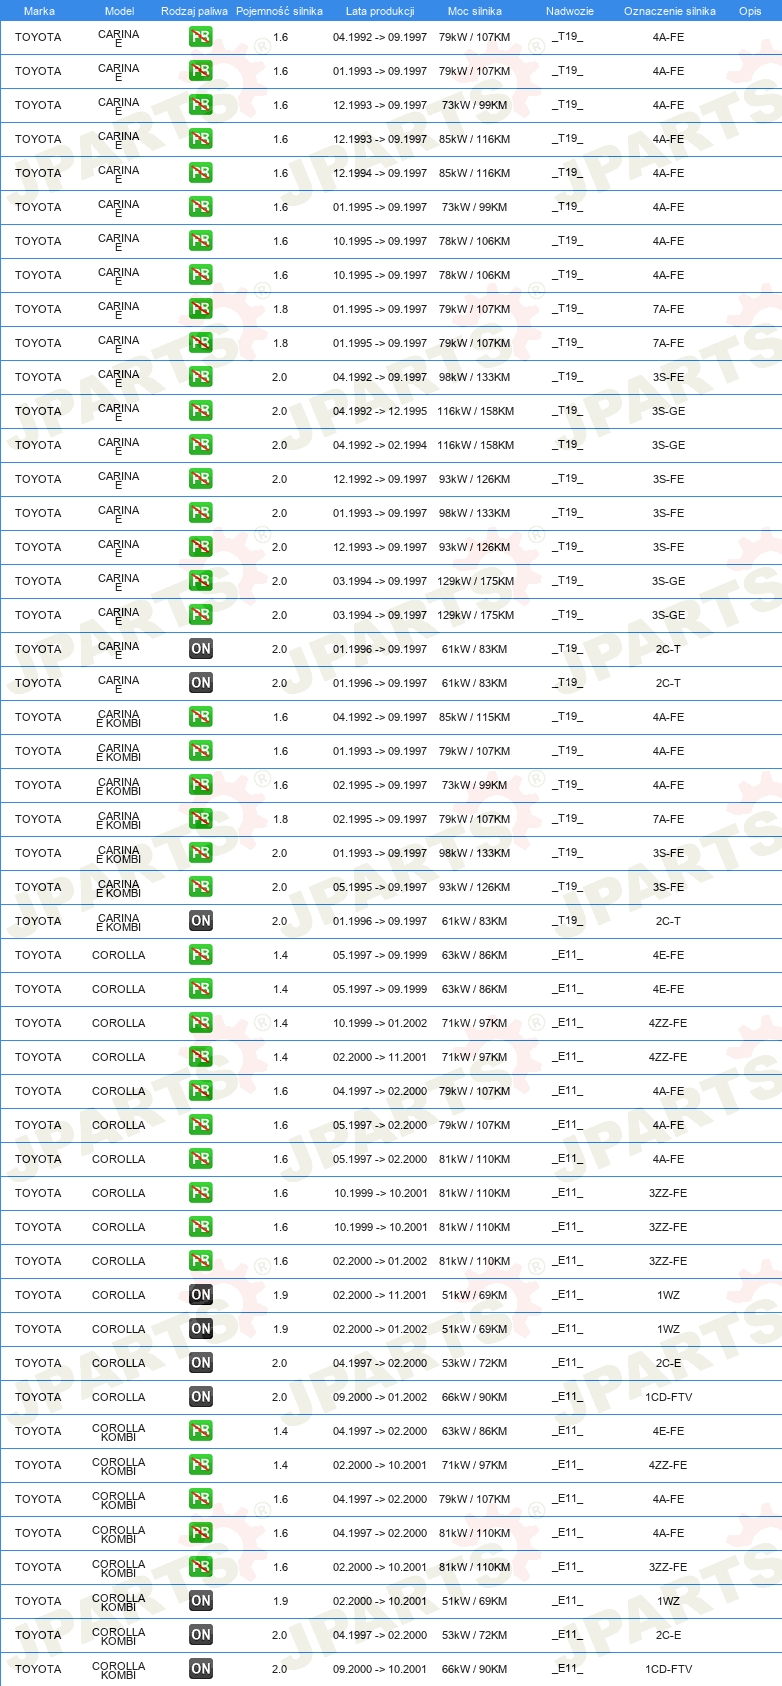Viewport: 782px width, 1686px height.
Task: Click '98kW / 133KM' in Carina E 04.1992 row
Action: [x=475, y=377]
